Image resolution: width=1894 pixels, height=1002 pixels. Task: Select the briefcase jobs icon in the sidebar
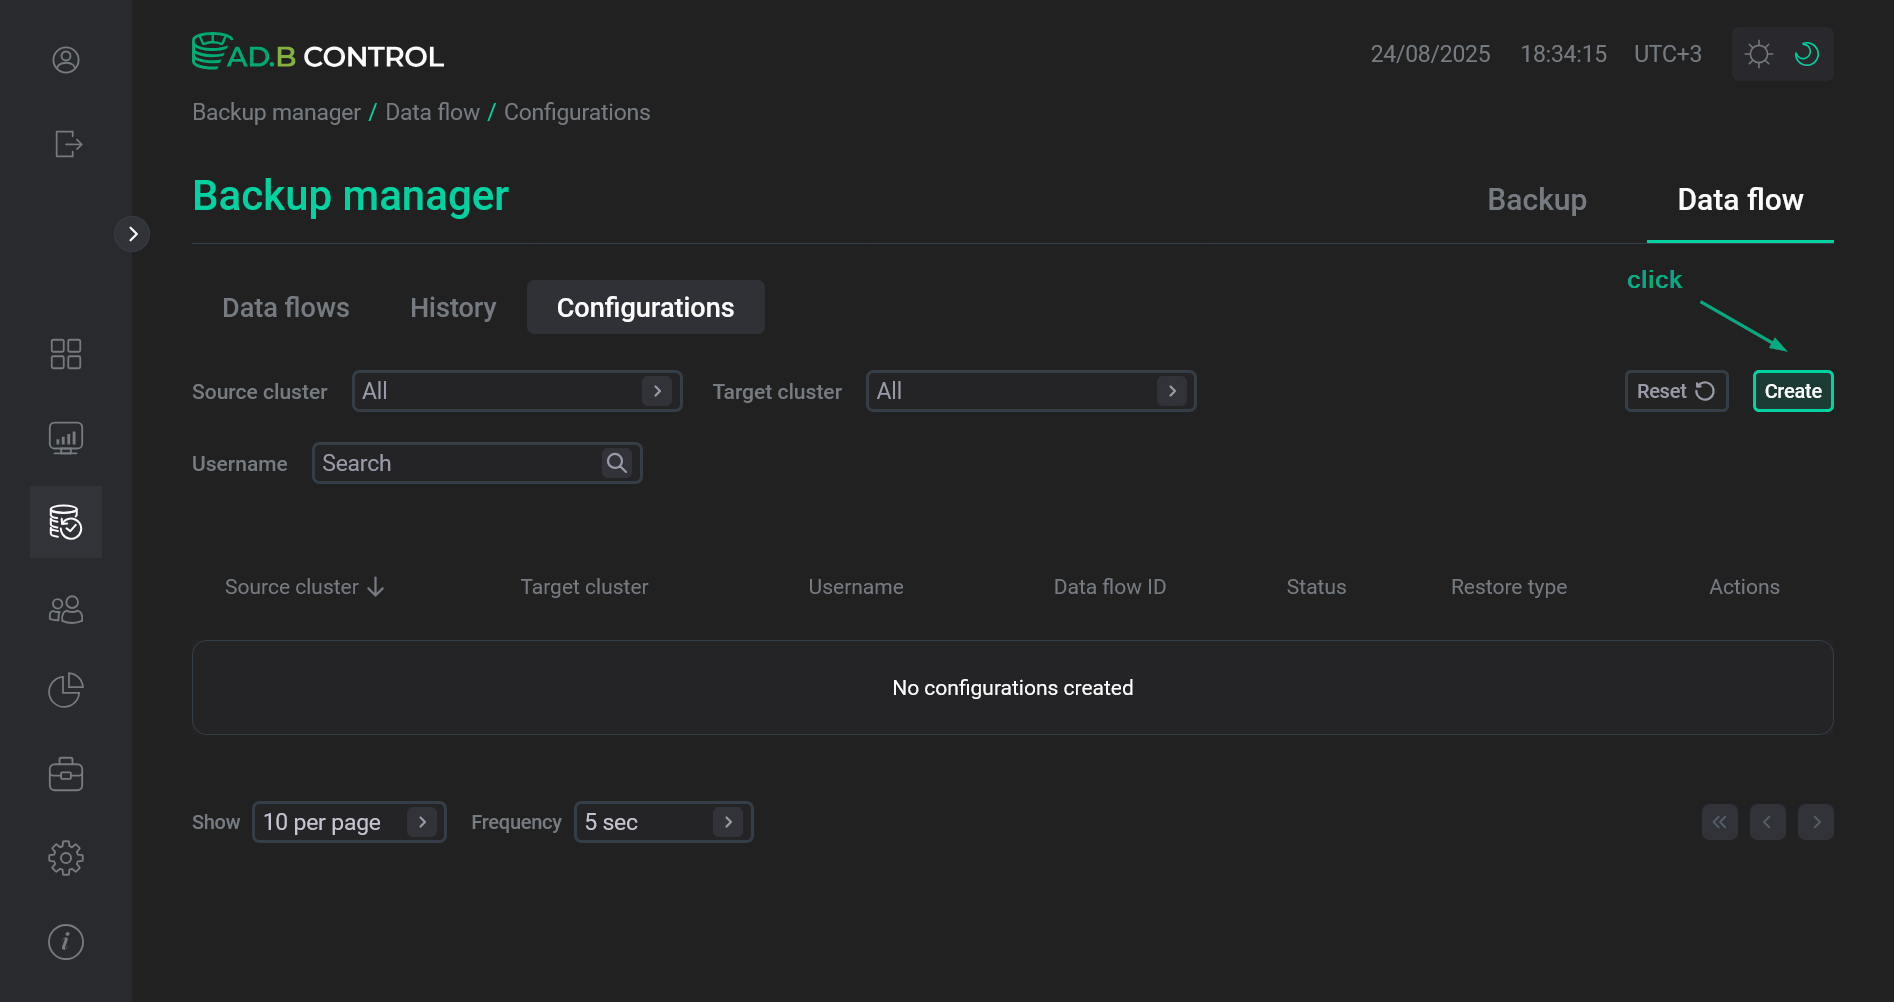66,773
